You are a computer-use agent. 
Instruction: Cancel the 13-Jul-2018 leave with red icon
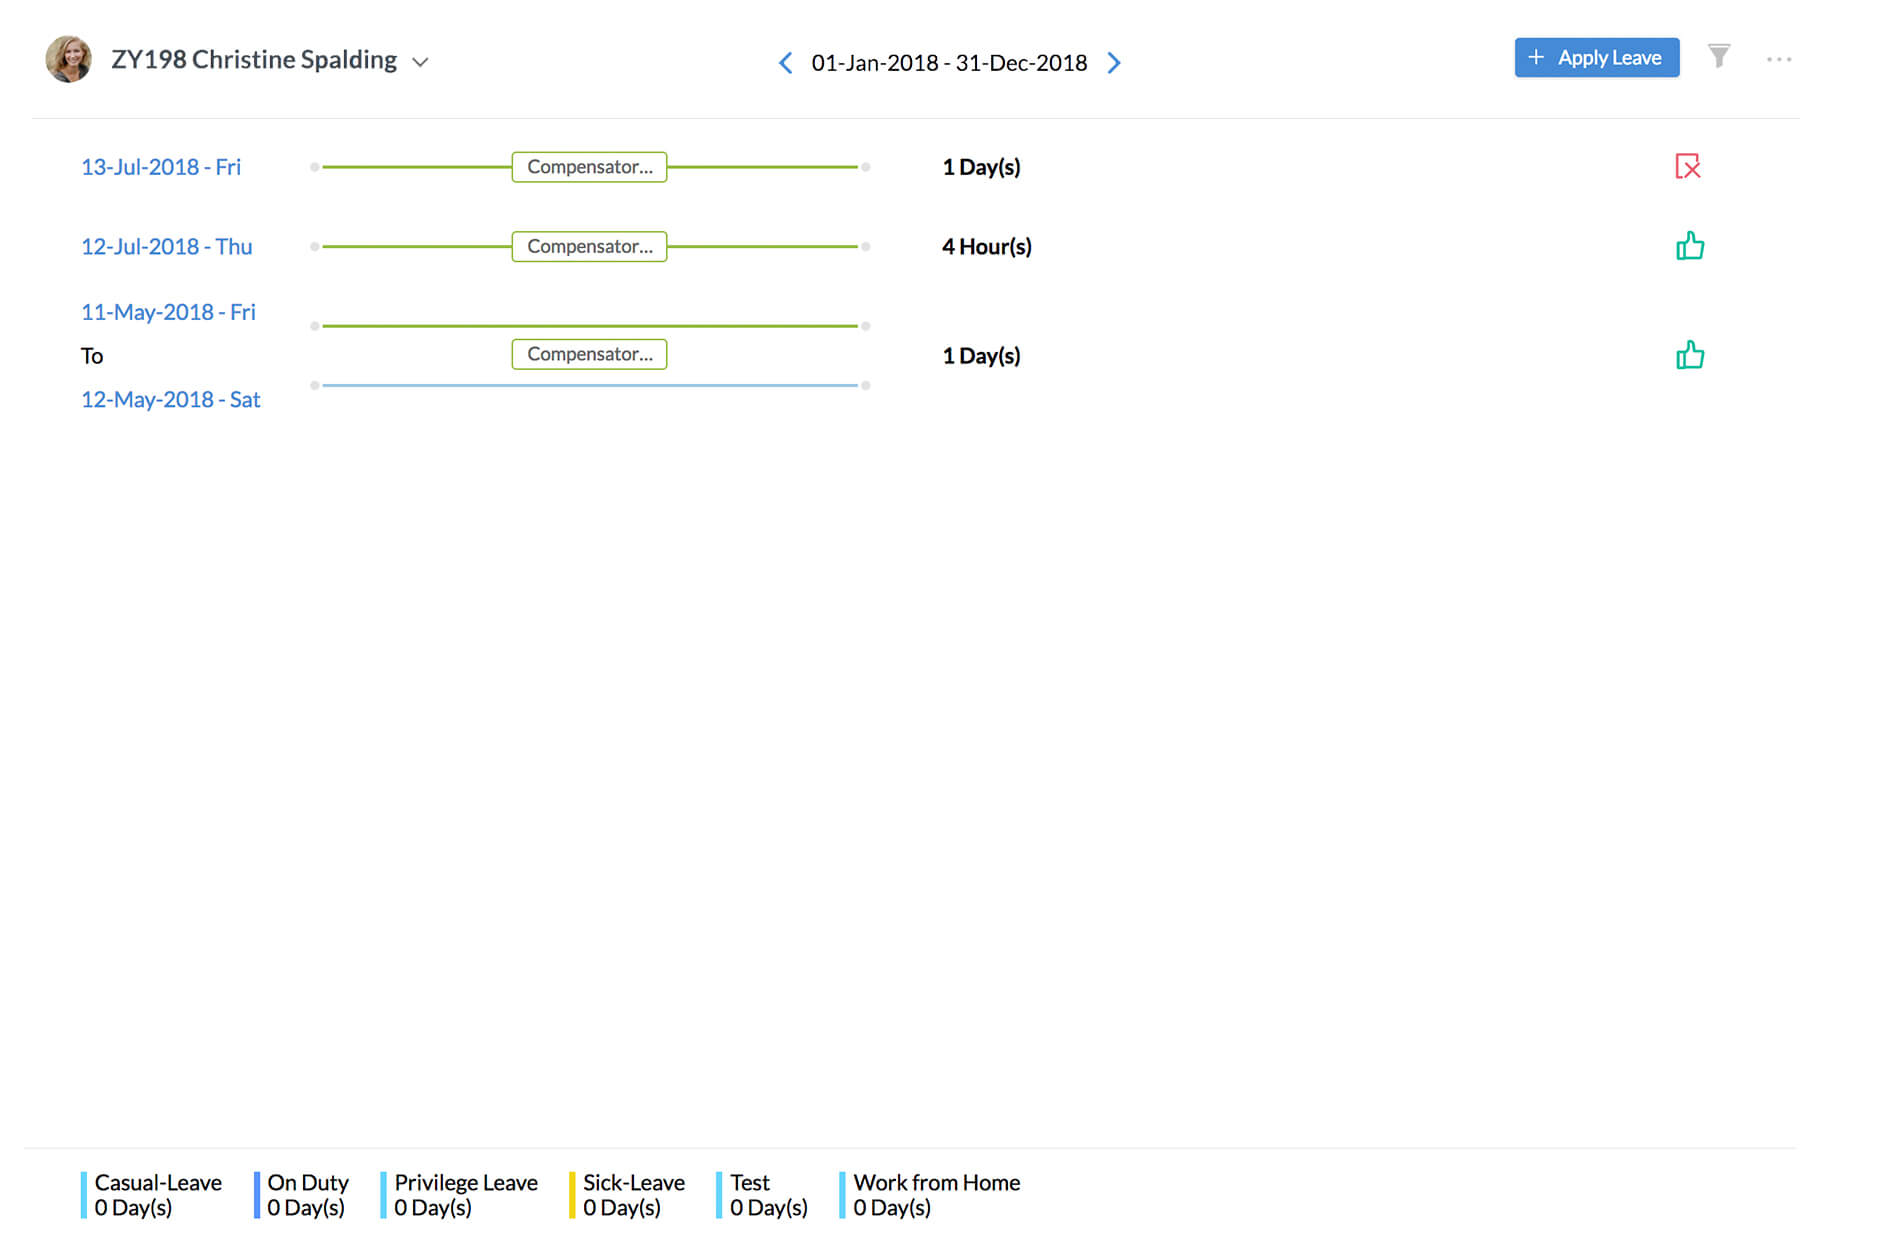point(1689,167)
